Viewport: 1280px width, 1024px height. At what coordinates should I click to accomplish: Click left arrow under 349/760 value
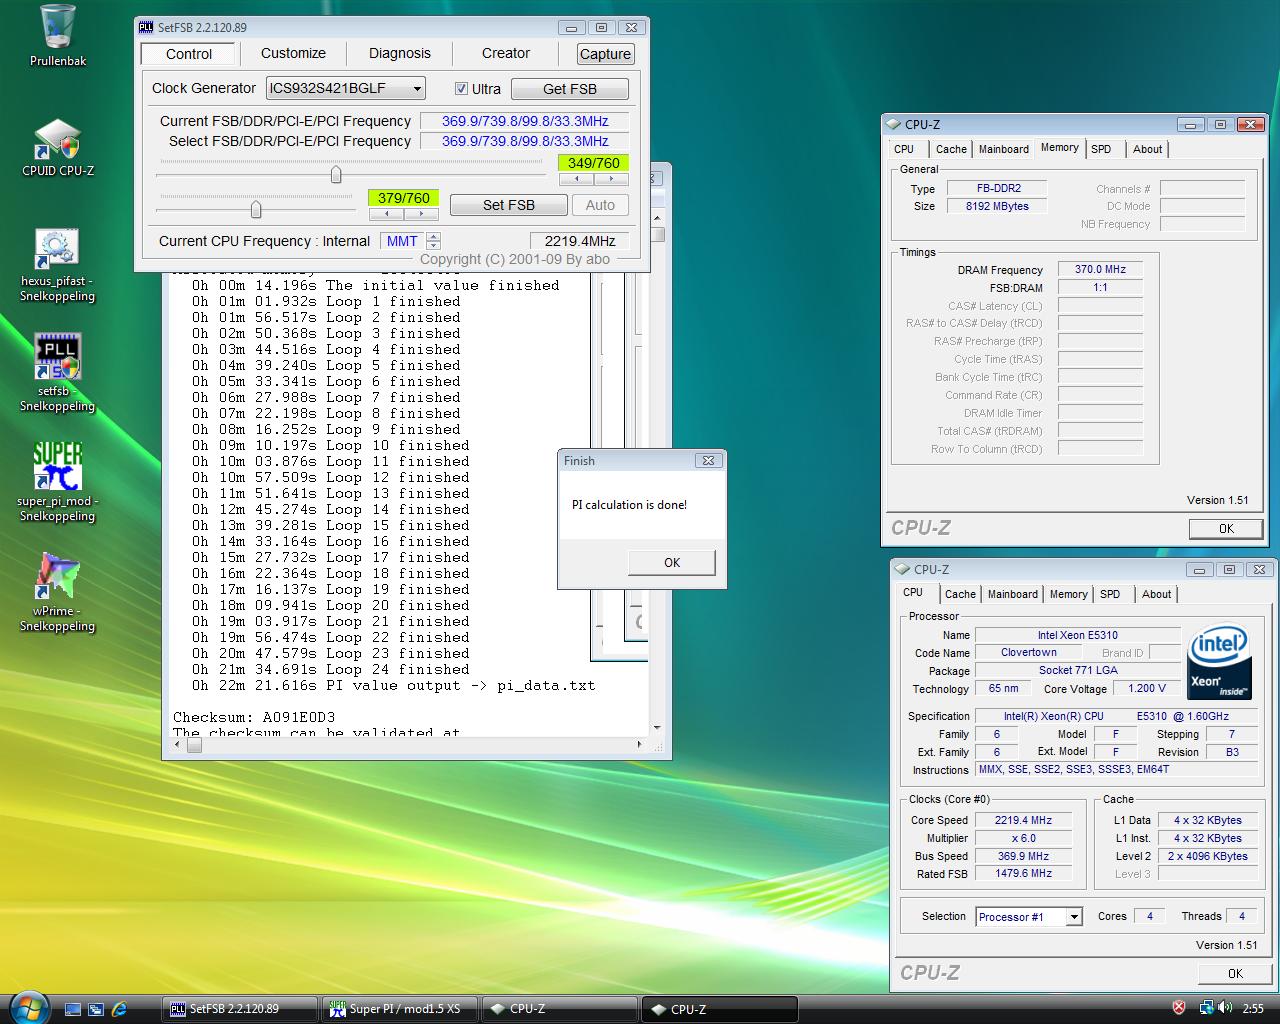(575, 179)
